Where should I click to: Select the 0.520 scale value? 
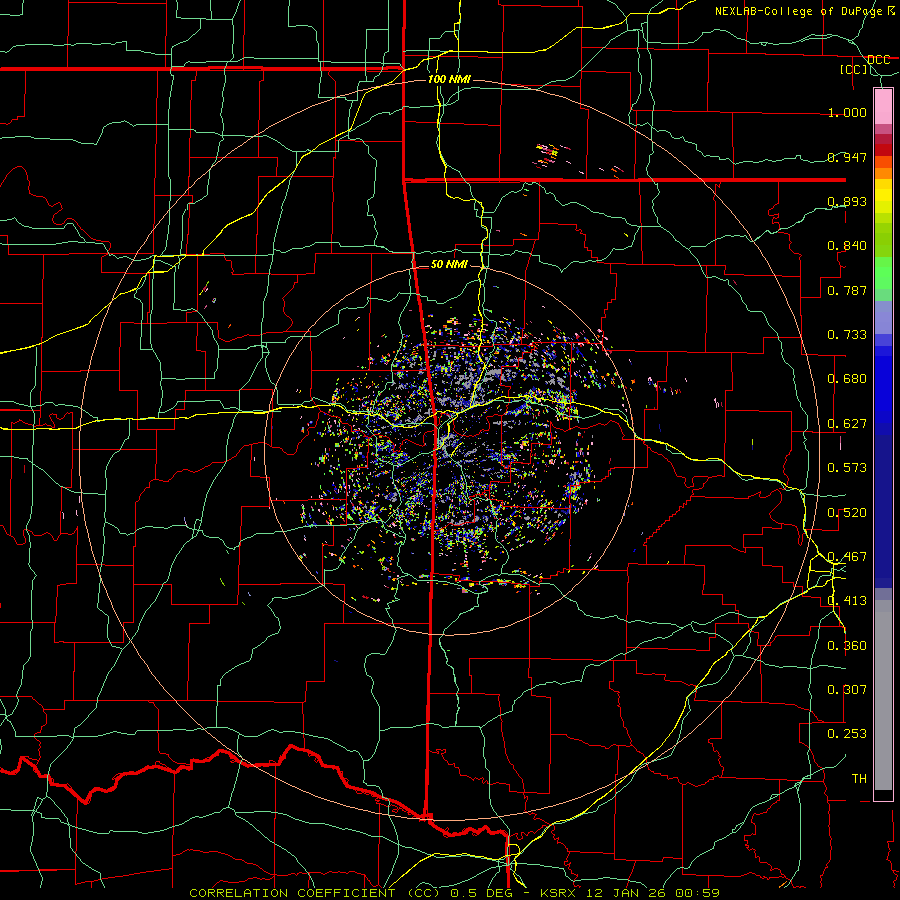click(x=847, y=513)
